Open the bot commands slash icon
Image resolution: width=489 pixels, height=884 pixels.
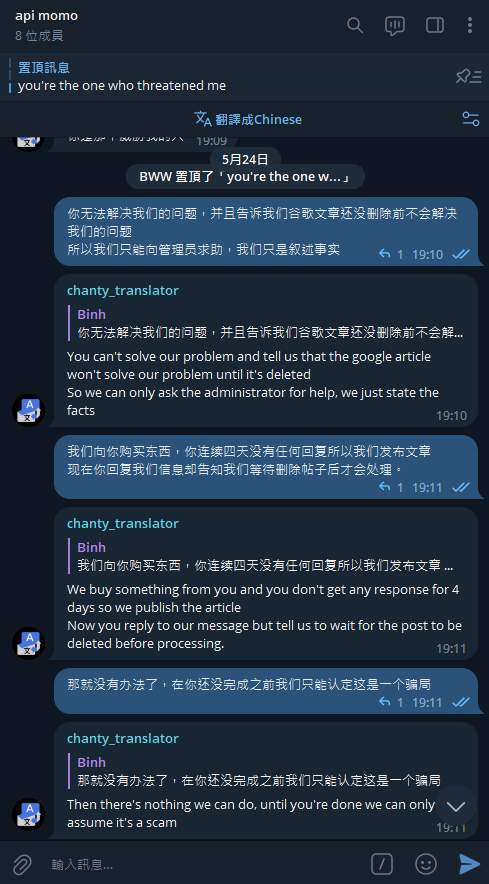(382, 864)
